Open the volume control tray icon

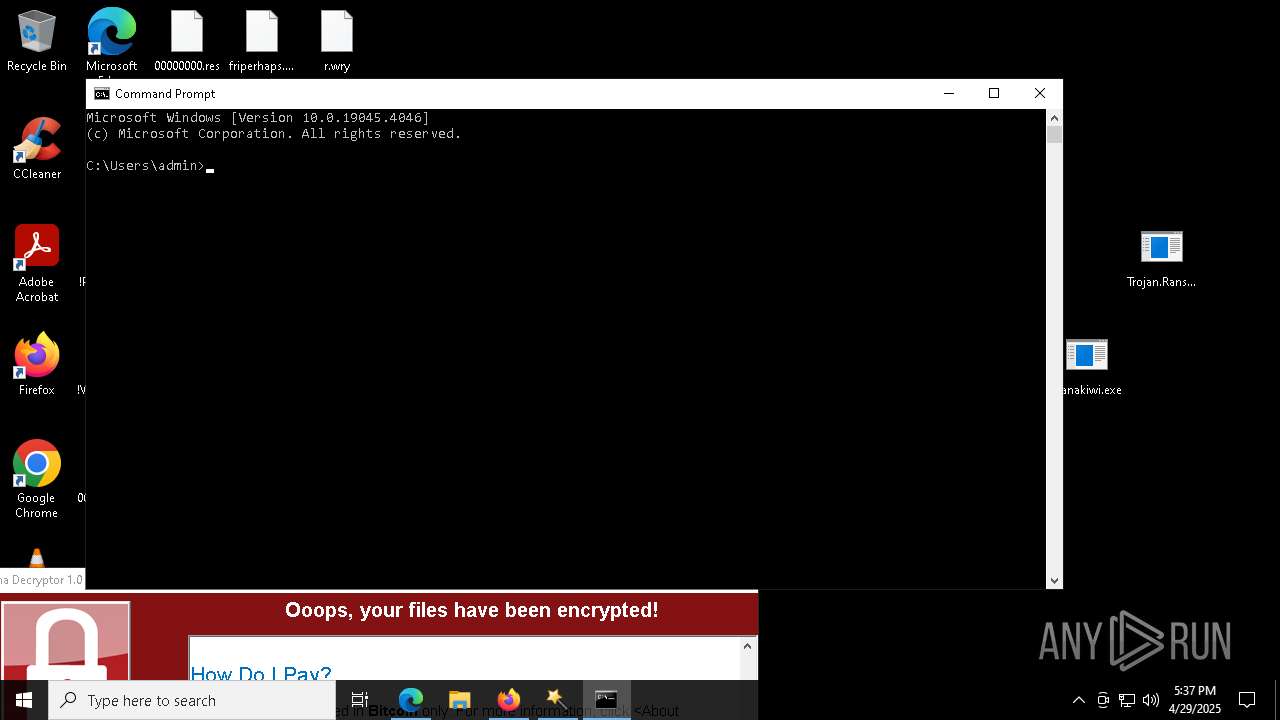(1151, 700)
